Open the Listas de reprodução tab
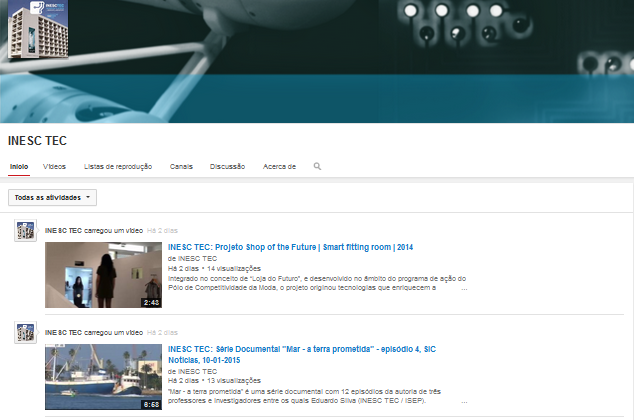 [x=118, y=167]
